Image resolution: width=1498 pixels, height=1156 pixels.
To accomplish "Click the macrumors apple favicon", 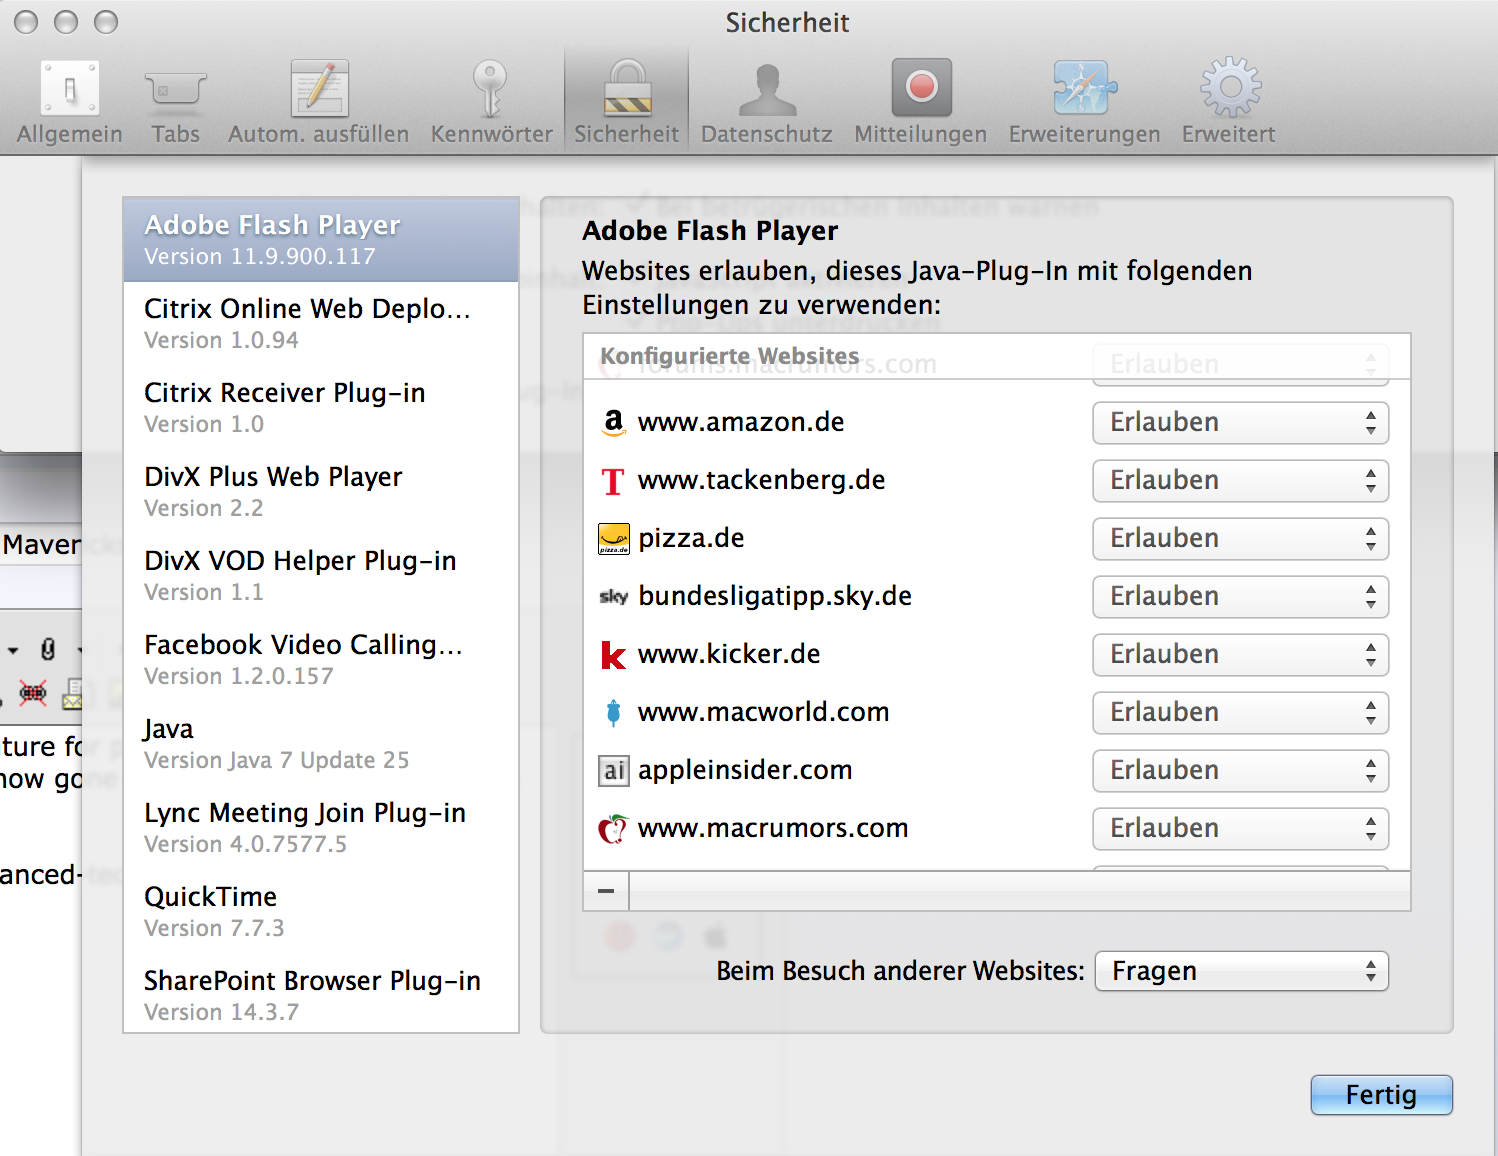I will click(613, 829).
